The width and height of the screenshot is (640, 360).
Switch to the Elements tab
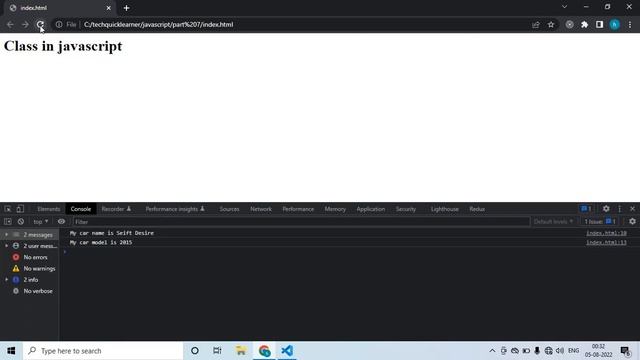(x=49, y=209)
